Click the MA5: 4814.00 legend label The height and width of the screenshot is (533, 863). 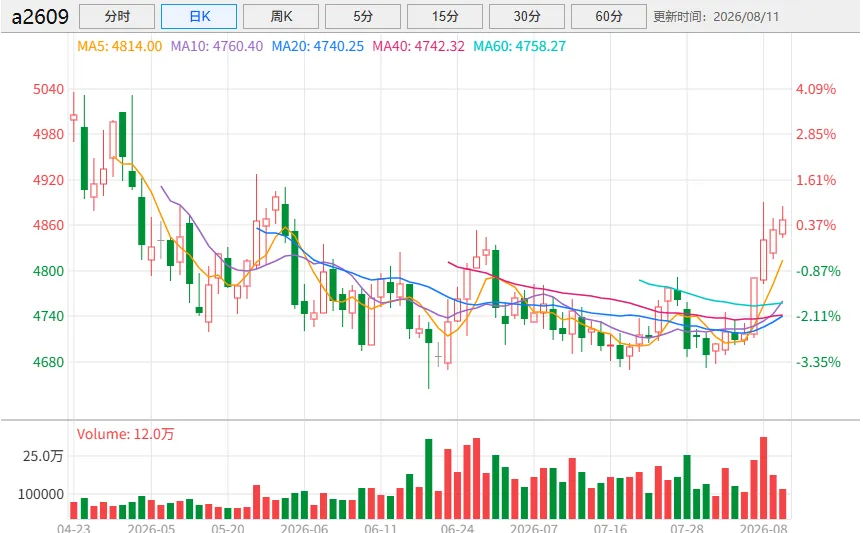pyautogui.click(x=119, y=46)
